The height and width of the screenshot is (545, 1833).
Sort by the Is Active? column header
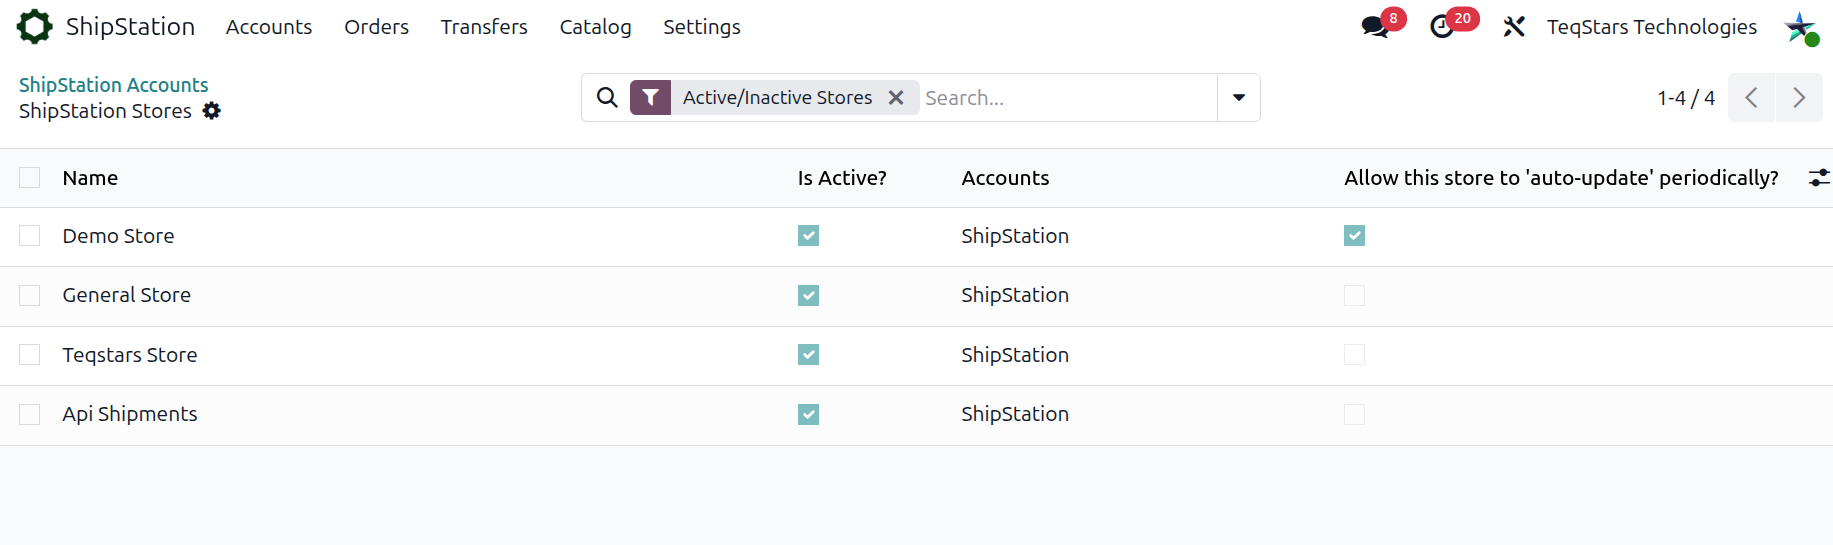(x=842, y=178)
